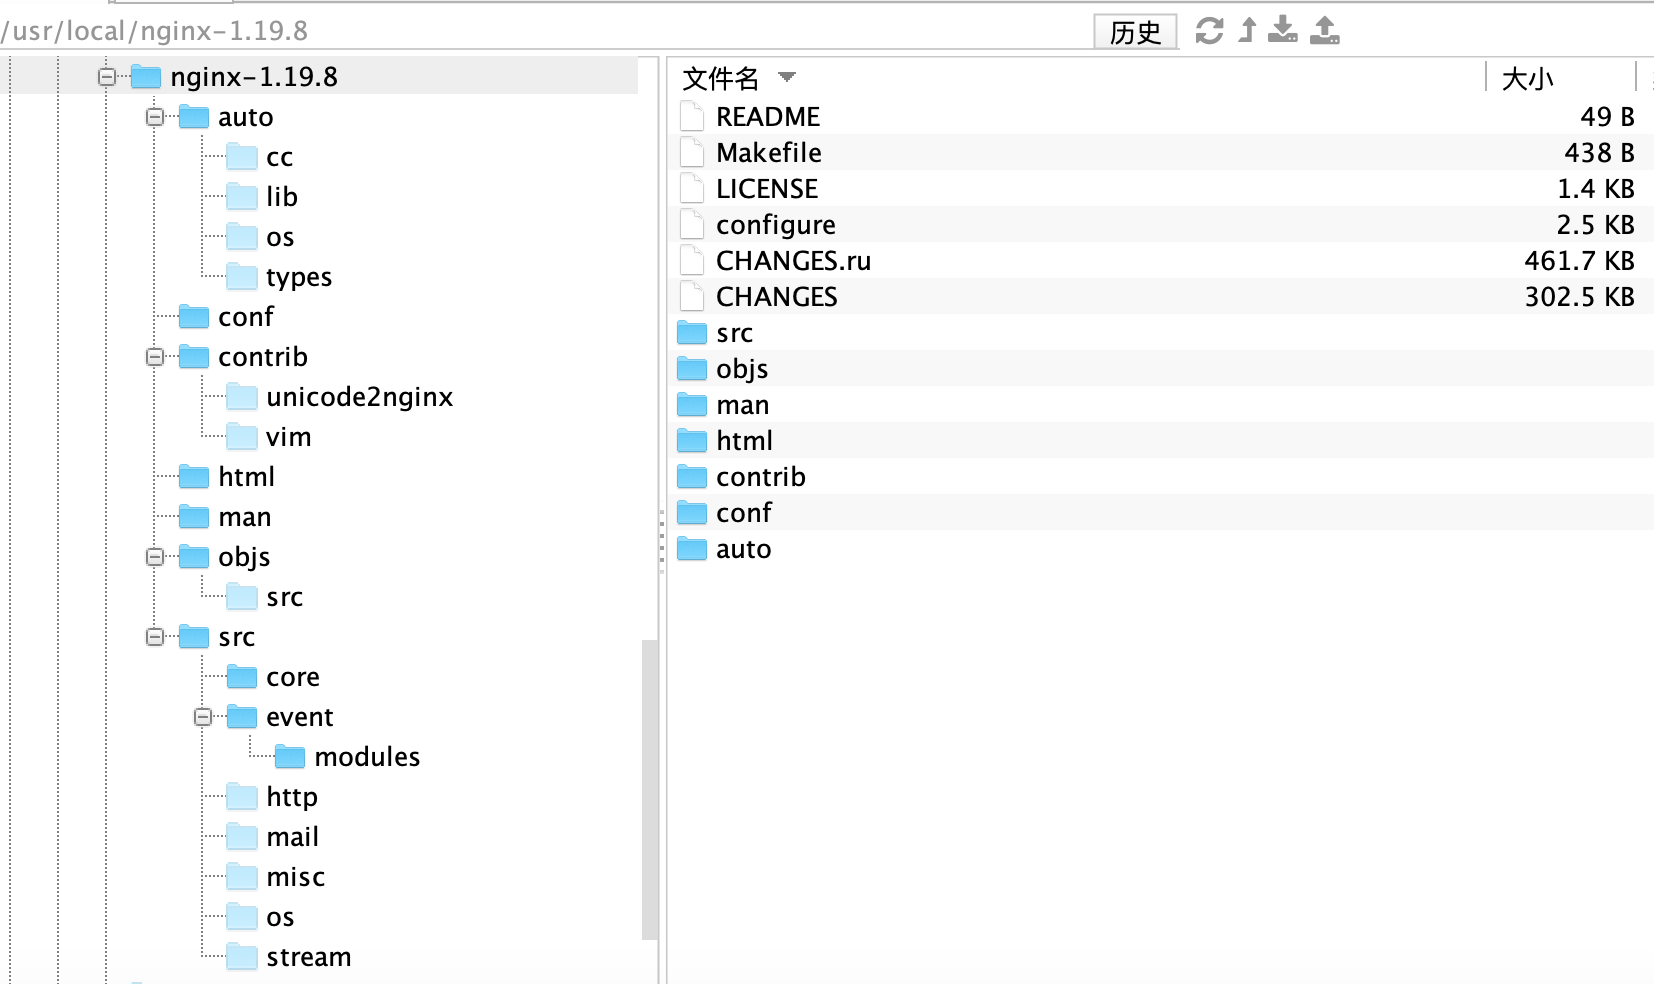Screen dimensions: 1654x984
Task: Click the upload icon in the toolbar
Action: [x=1325, y=30]
